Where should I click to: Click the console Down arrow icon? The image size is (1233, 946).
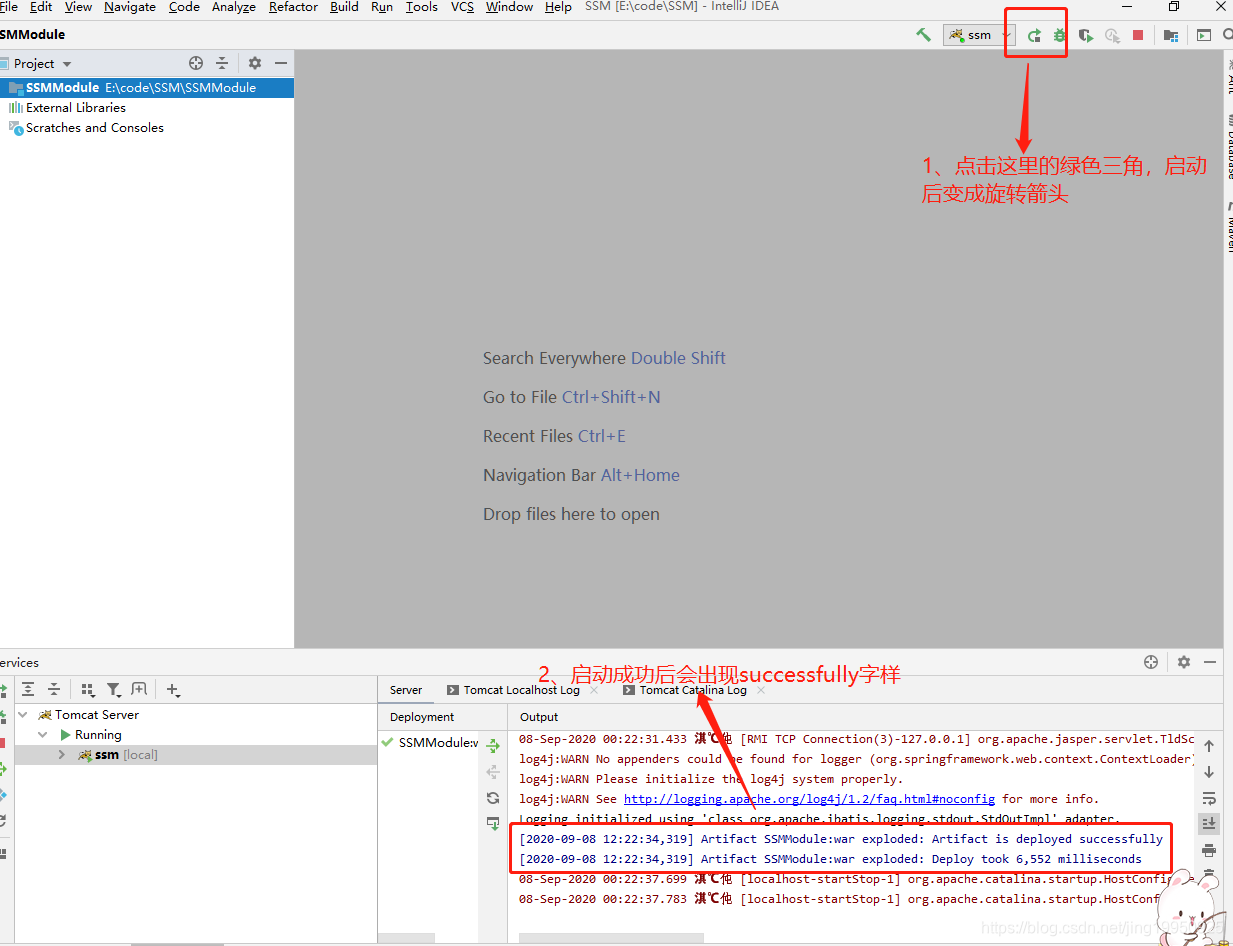pos(1209,772)
